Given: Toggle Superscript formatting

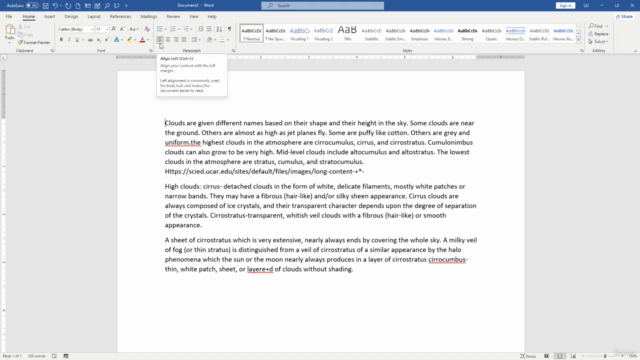Looking at the screenshot, I should click(107, 40).
